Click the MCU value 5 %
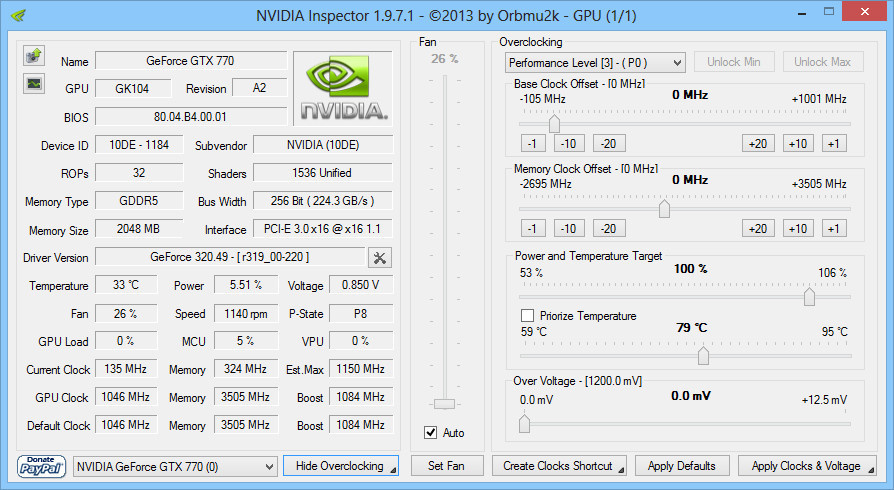894x490 pixels. coord(246,341)
